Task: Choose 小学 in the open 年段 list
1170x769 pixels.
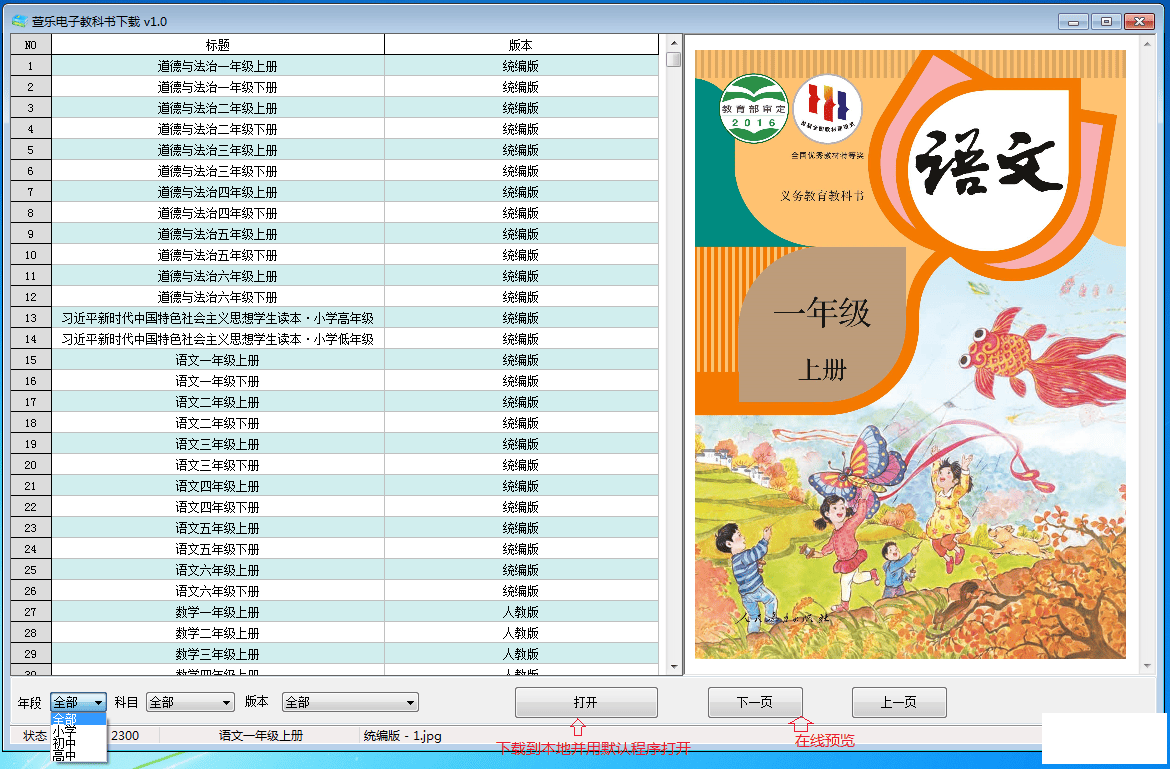Action: click(x=78, y=731)
